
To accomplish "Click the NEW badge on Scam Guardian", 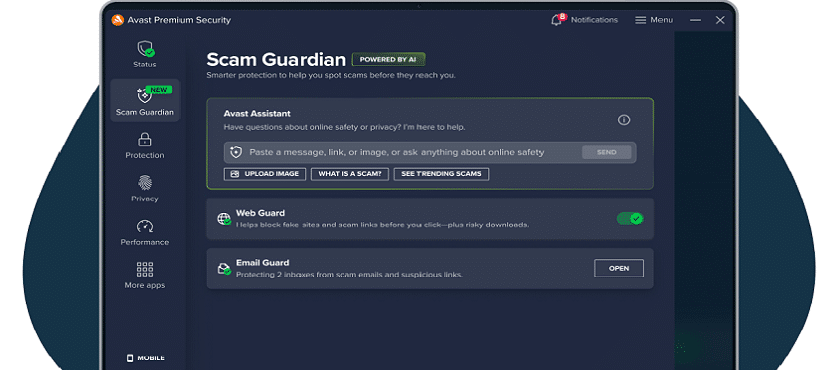I will point(159,89).
